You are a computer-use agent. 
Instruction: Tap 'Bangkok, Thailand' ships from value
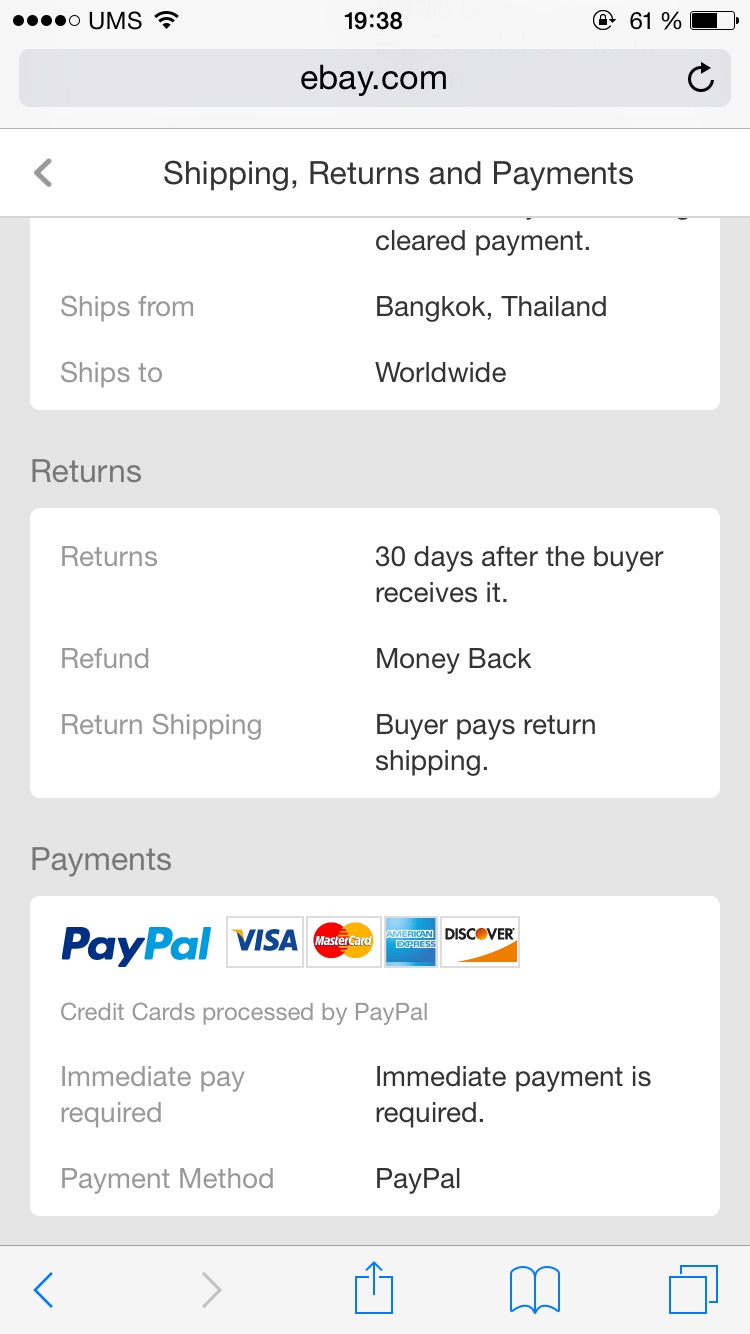491,306
